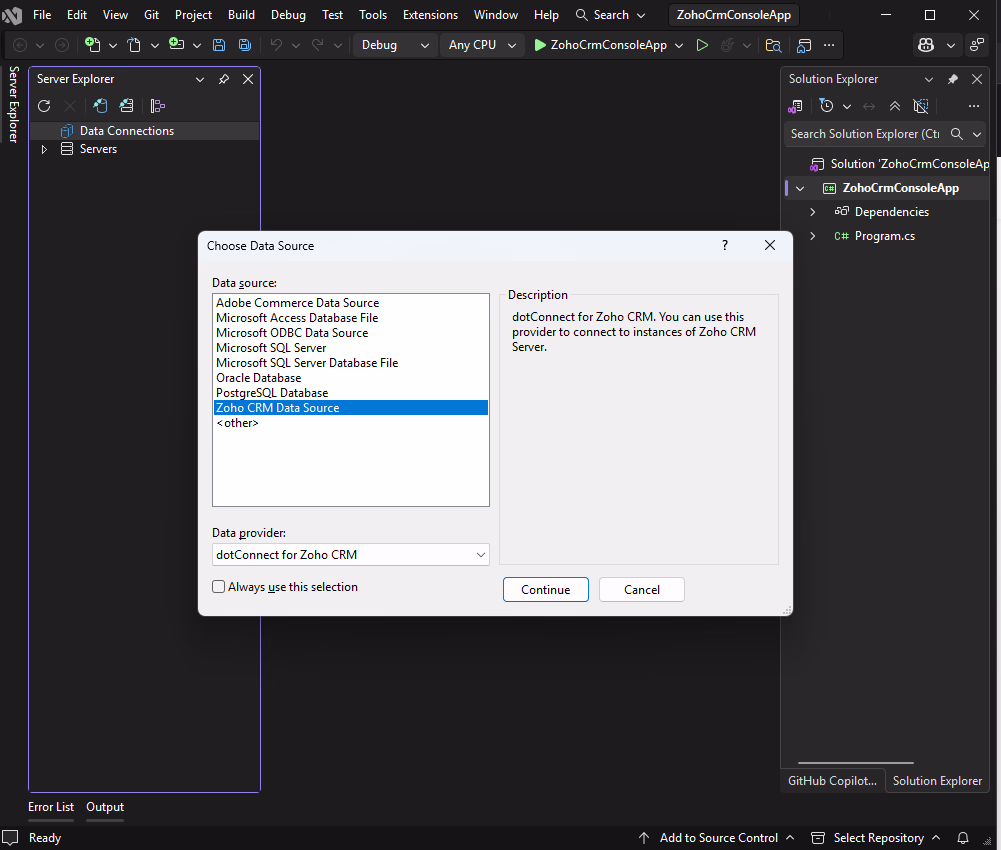Expand the Dependencies node
The width and height of the screenshot is (1001, 850).
[x=812, y=212]
